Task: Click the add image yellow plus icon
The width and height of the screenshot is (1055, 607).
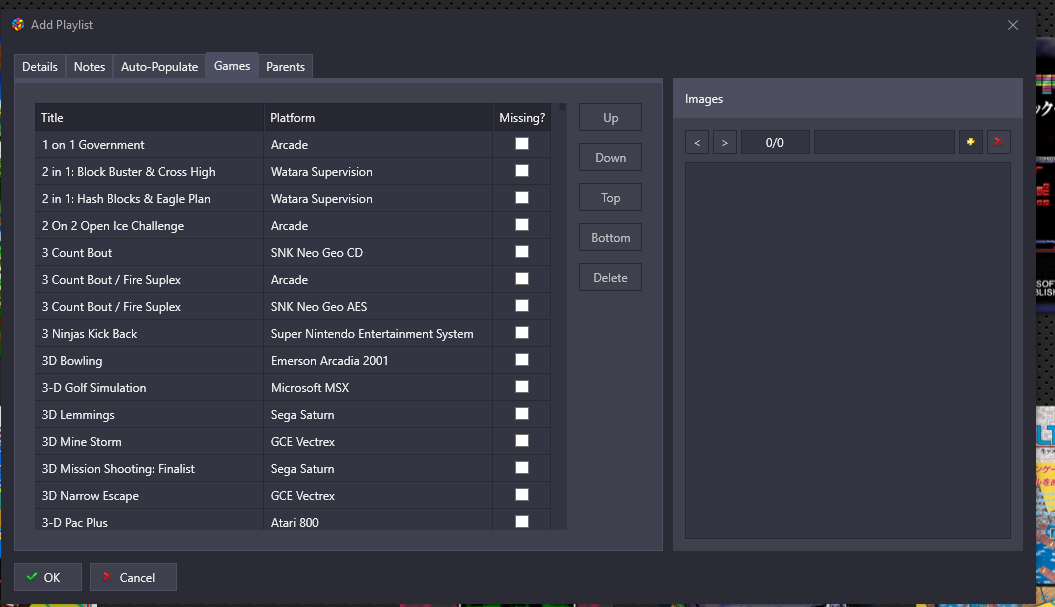Action: [970, 142]
